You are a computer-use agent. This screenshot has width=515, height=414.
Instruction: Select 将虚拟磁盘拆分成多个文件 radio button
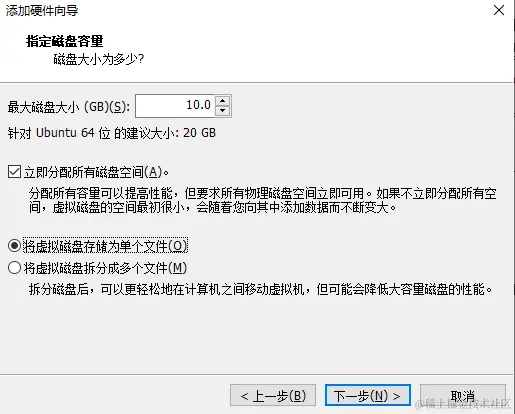[14, 268]
